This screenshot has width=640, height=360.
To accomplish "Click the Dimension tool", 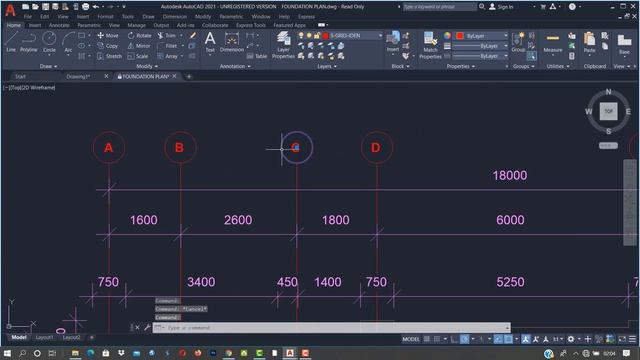I will (x=231, y=42).
